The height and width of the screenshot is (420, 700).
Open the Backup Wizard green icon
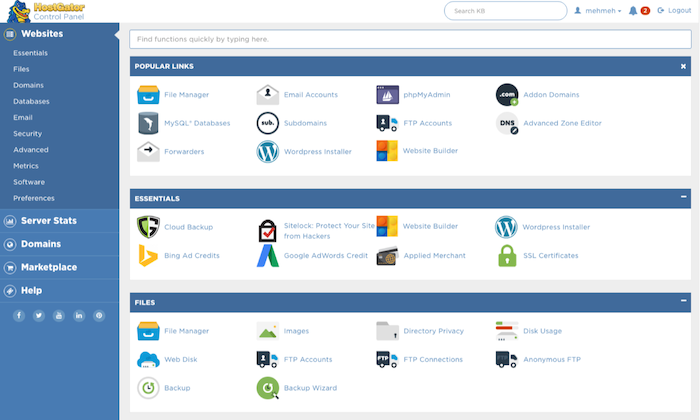[268, 388]
